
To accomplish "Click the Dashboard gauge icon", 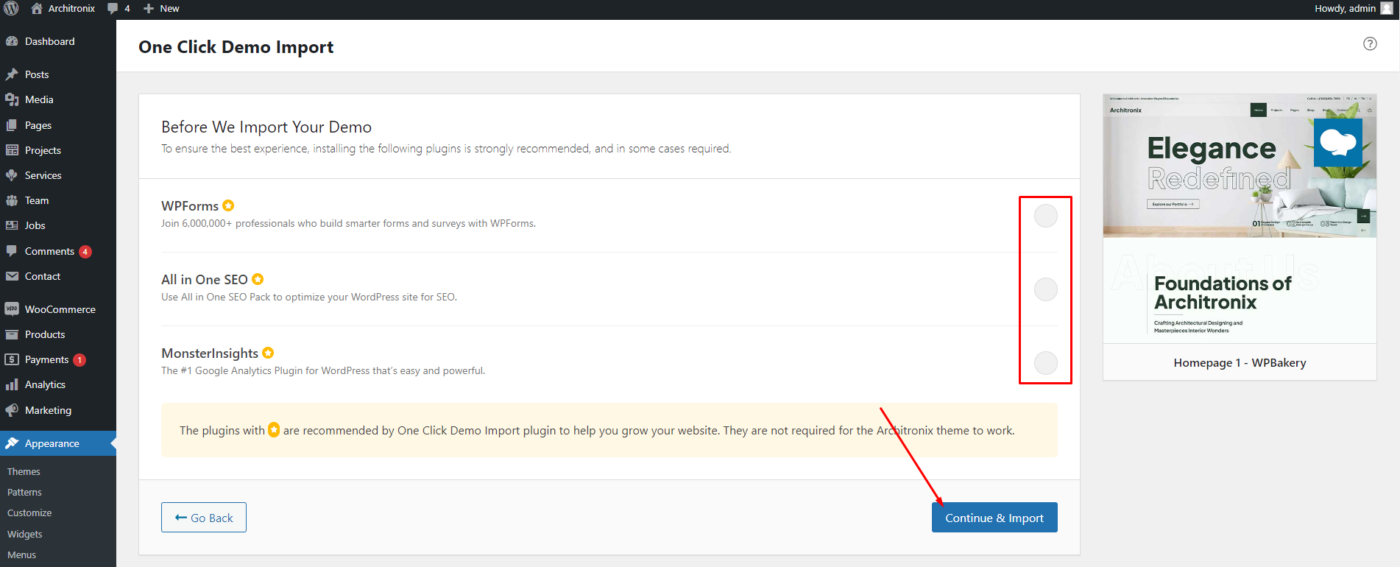I will point(12,42).
